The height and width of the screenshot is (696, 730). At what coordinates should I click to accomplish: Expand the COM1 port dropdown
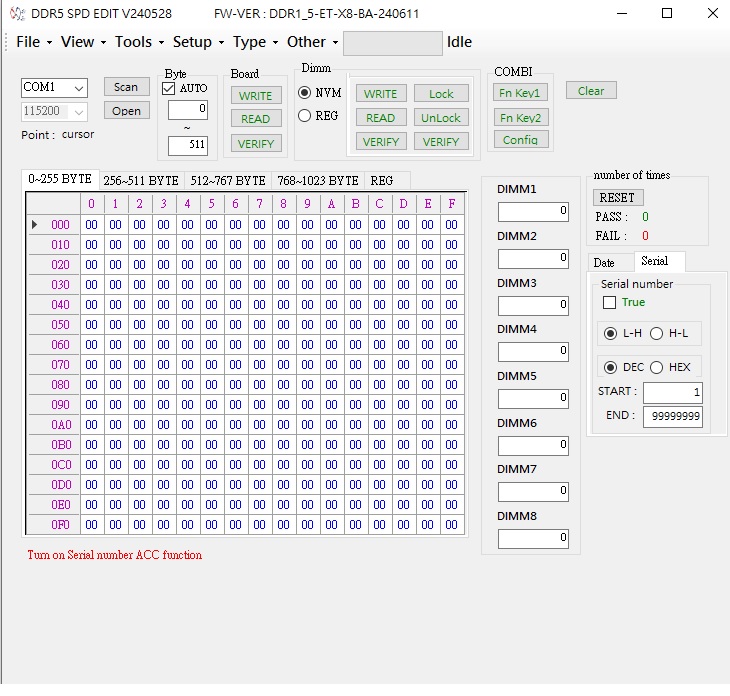[78, 88]
